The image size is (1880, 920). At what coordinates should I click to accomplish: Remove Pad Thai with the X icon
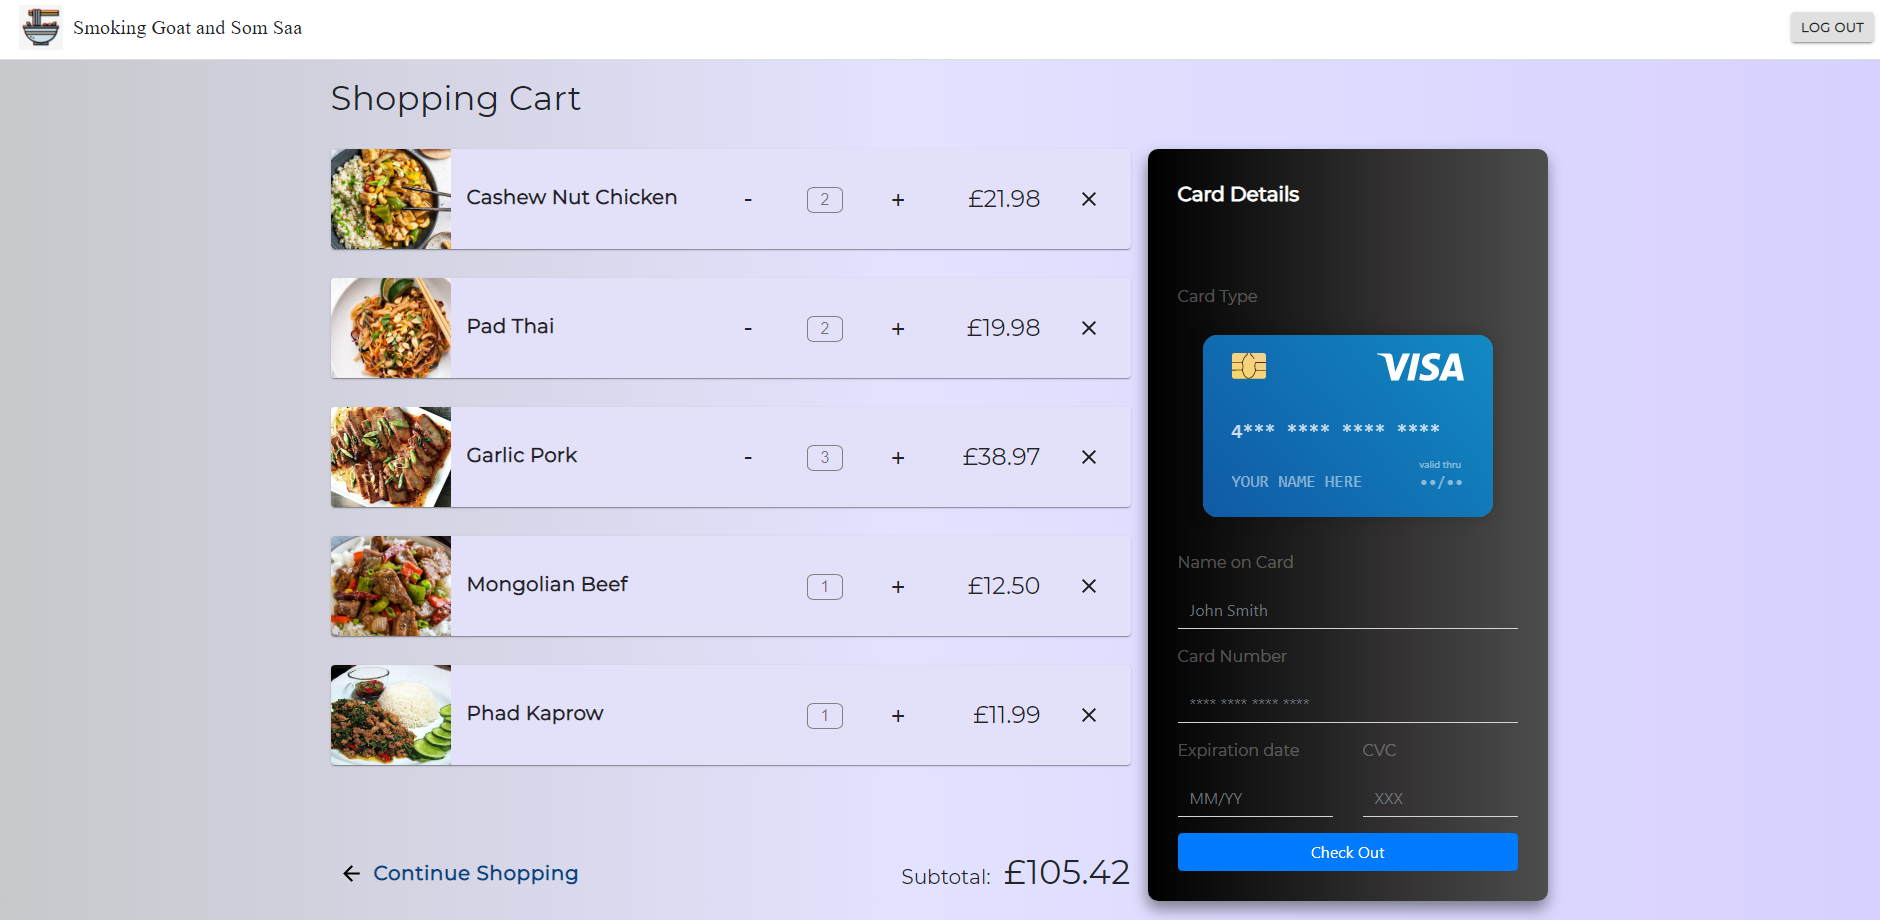pyautogui.click(x=1089, y=328)
